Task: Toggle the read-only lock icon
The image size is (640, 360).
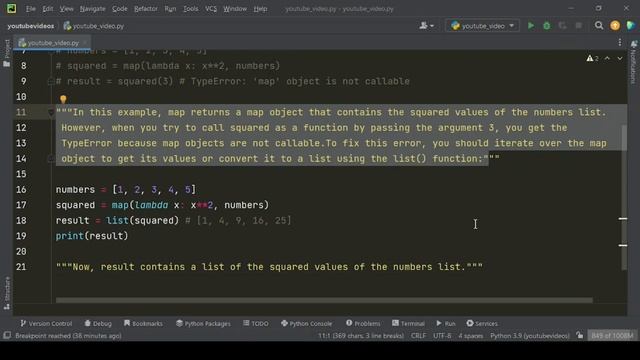Action: click(580, 336)
